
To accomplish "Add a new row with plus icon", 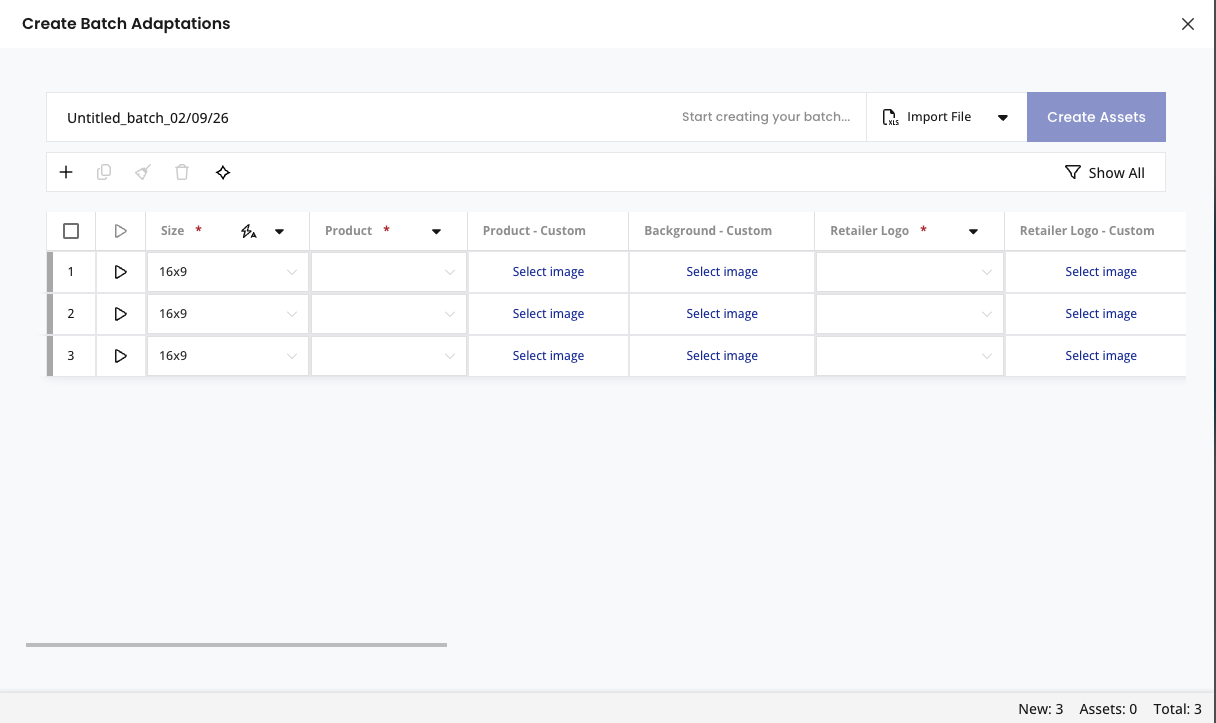I will tap(66, 172).
